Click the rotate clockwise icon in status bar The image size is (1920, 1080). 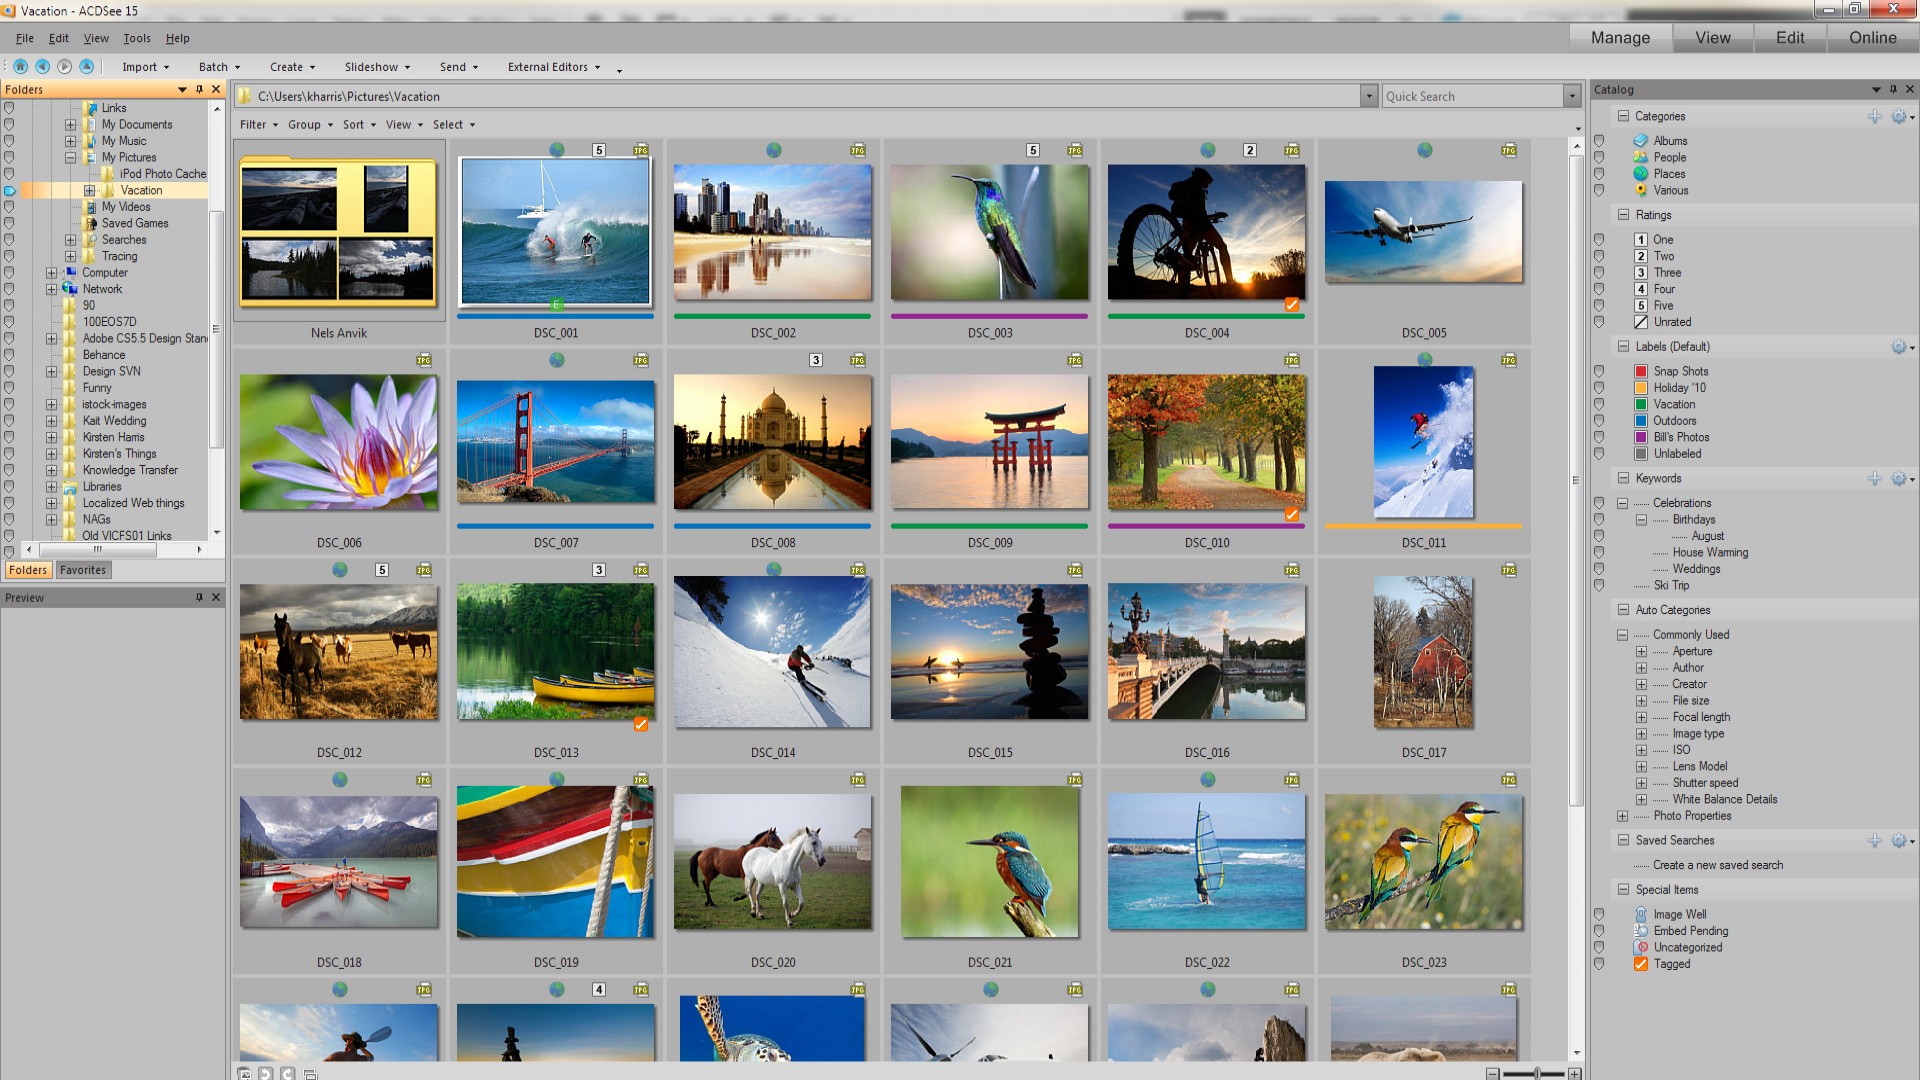pyautogui.click(x=287, y=1073)
